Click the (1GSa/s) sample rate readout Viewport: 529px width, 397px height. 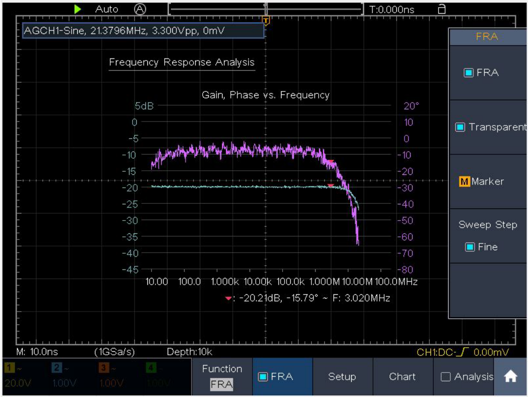click(115, 352)
